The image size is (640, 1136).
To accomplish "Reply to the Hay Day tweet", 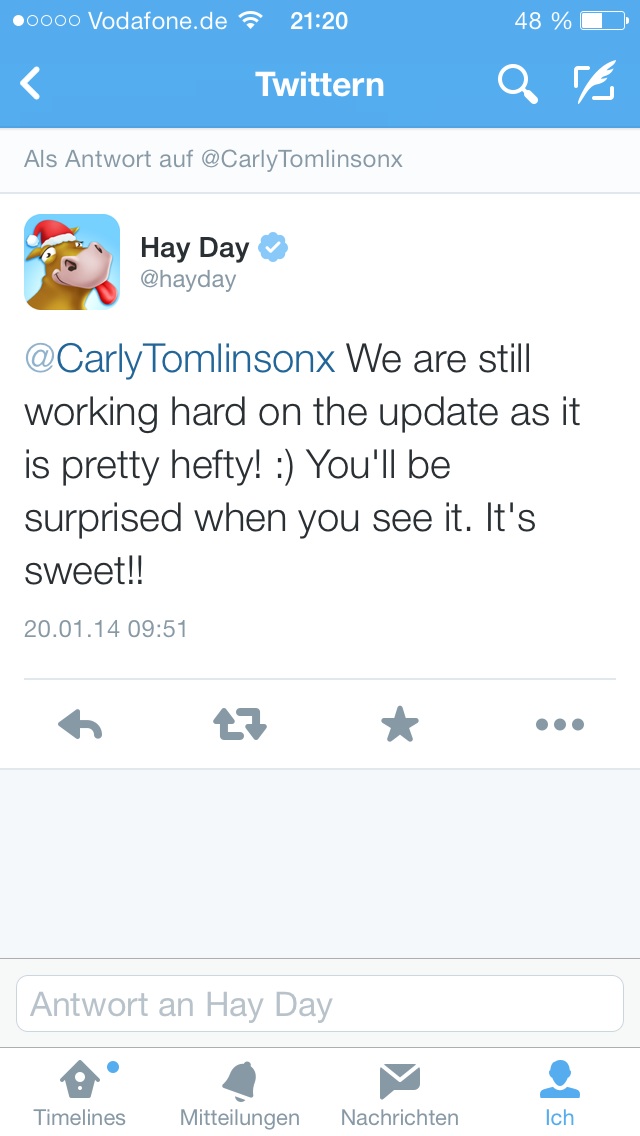I will (x=80, y=725).
